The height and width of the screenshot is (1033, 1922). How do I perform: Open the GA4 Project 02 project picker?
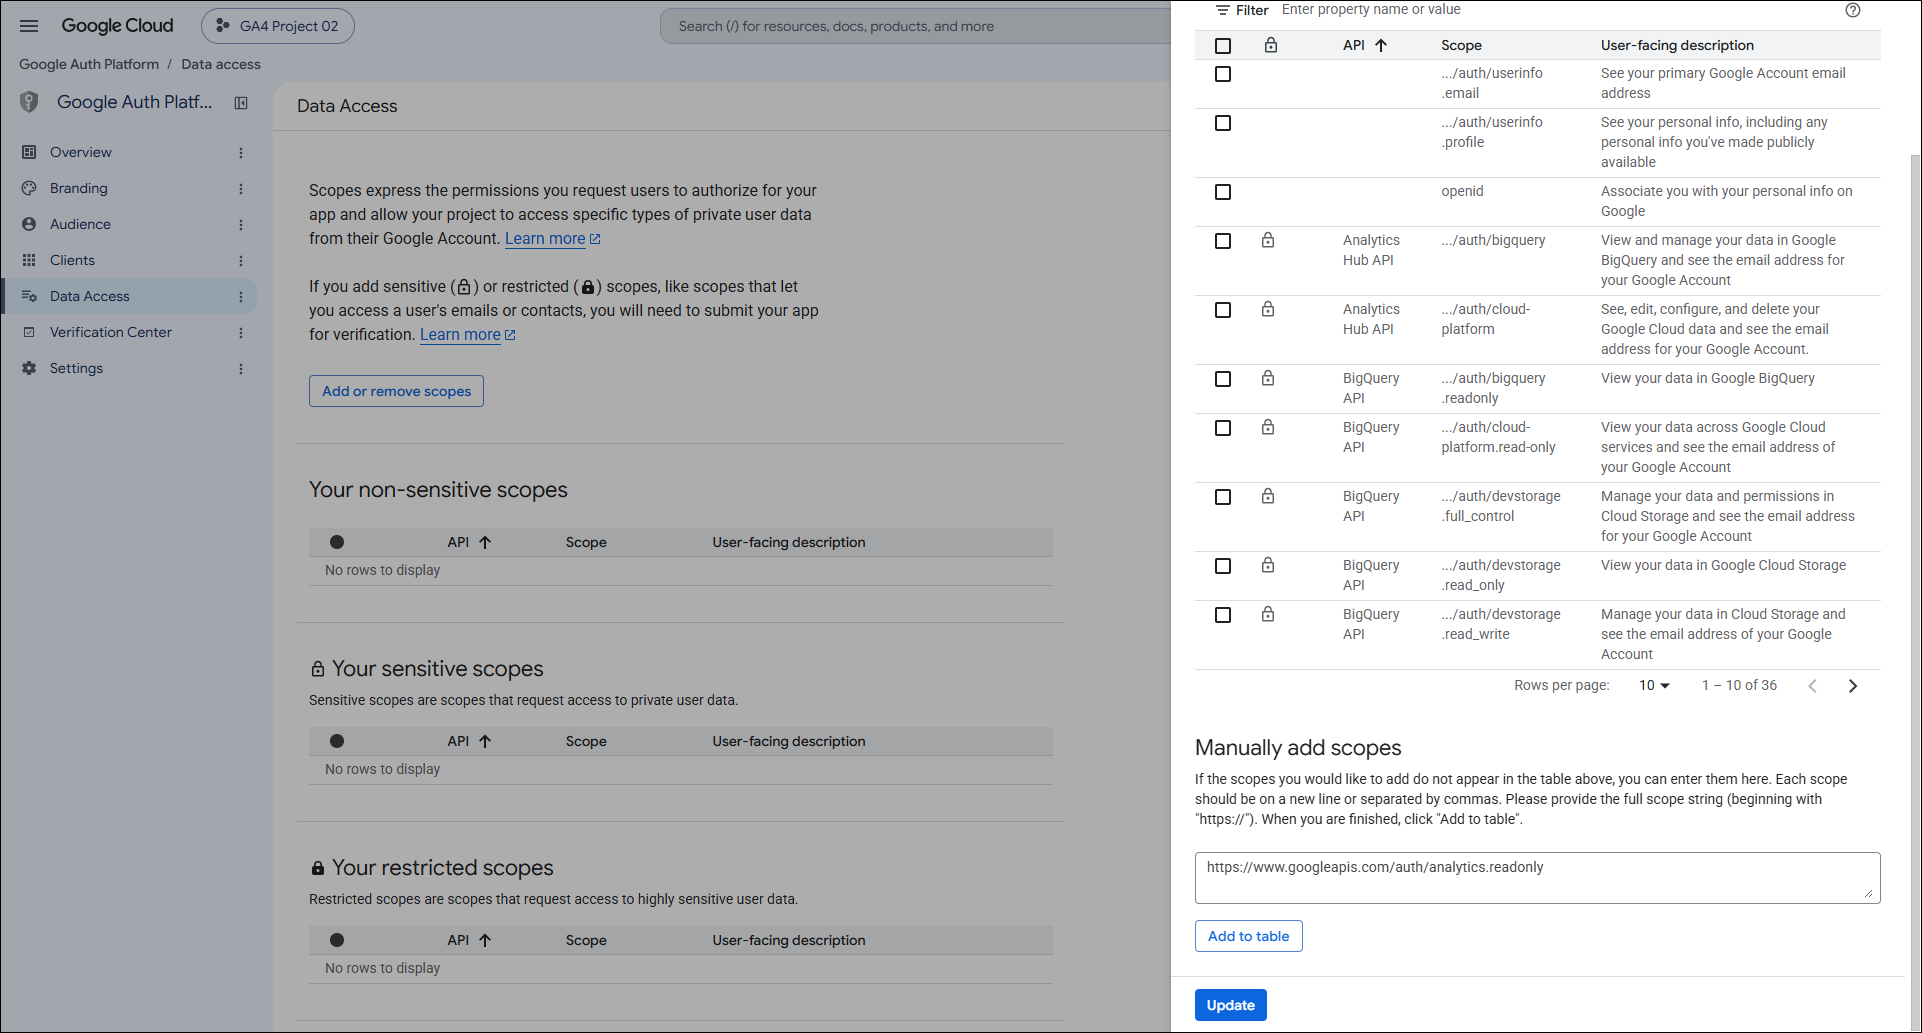(x=278, y=26)
